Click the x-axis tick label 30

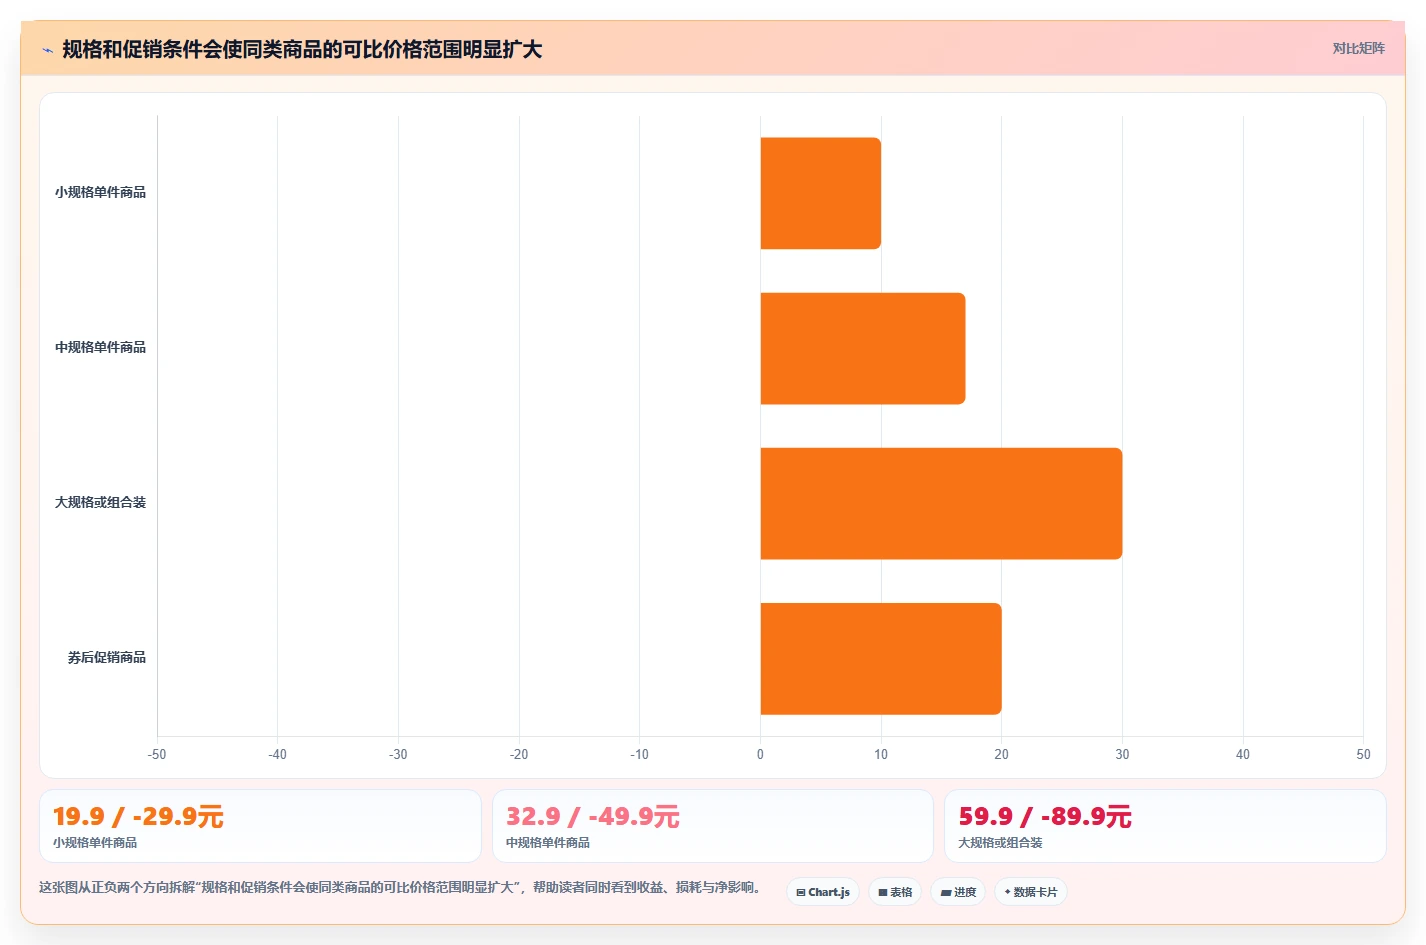point(1122,754)
